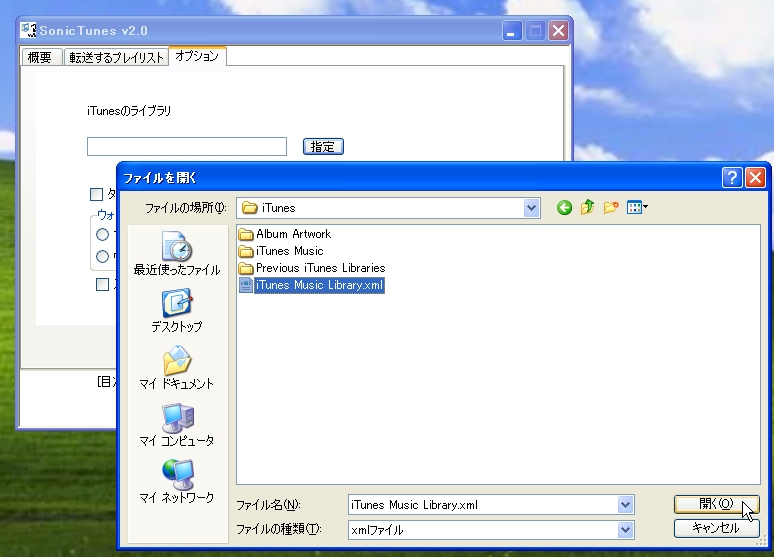
Task: Select the Album Artwork folder
Action: (285, 234)
